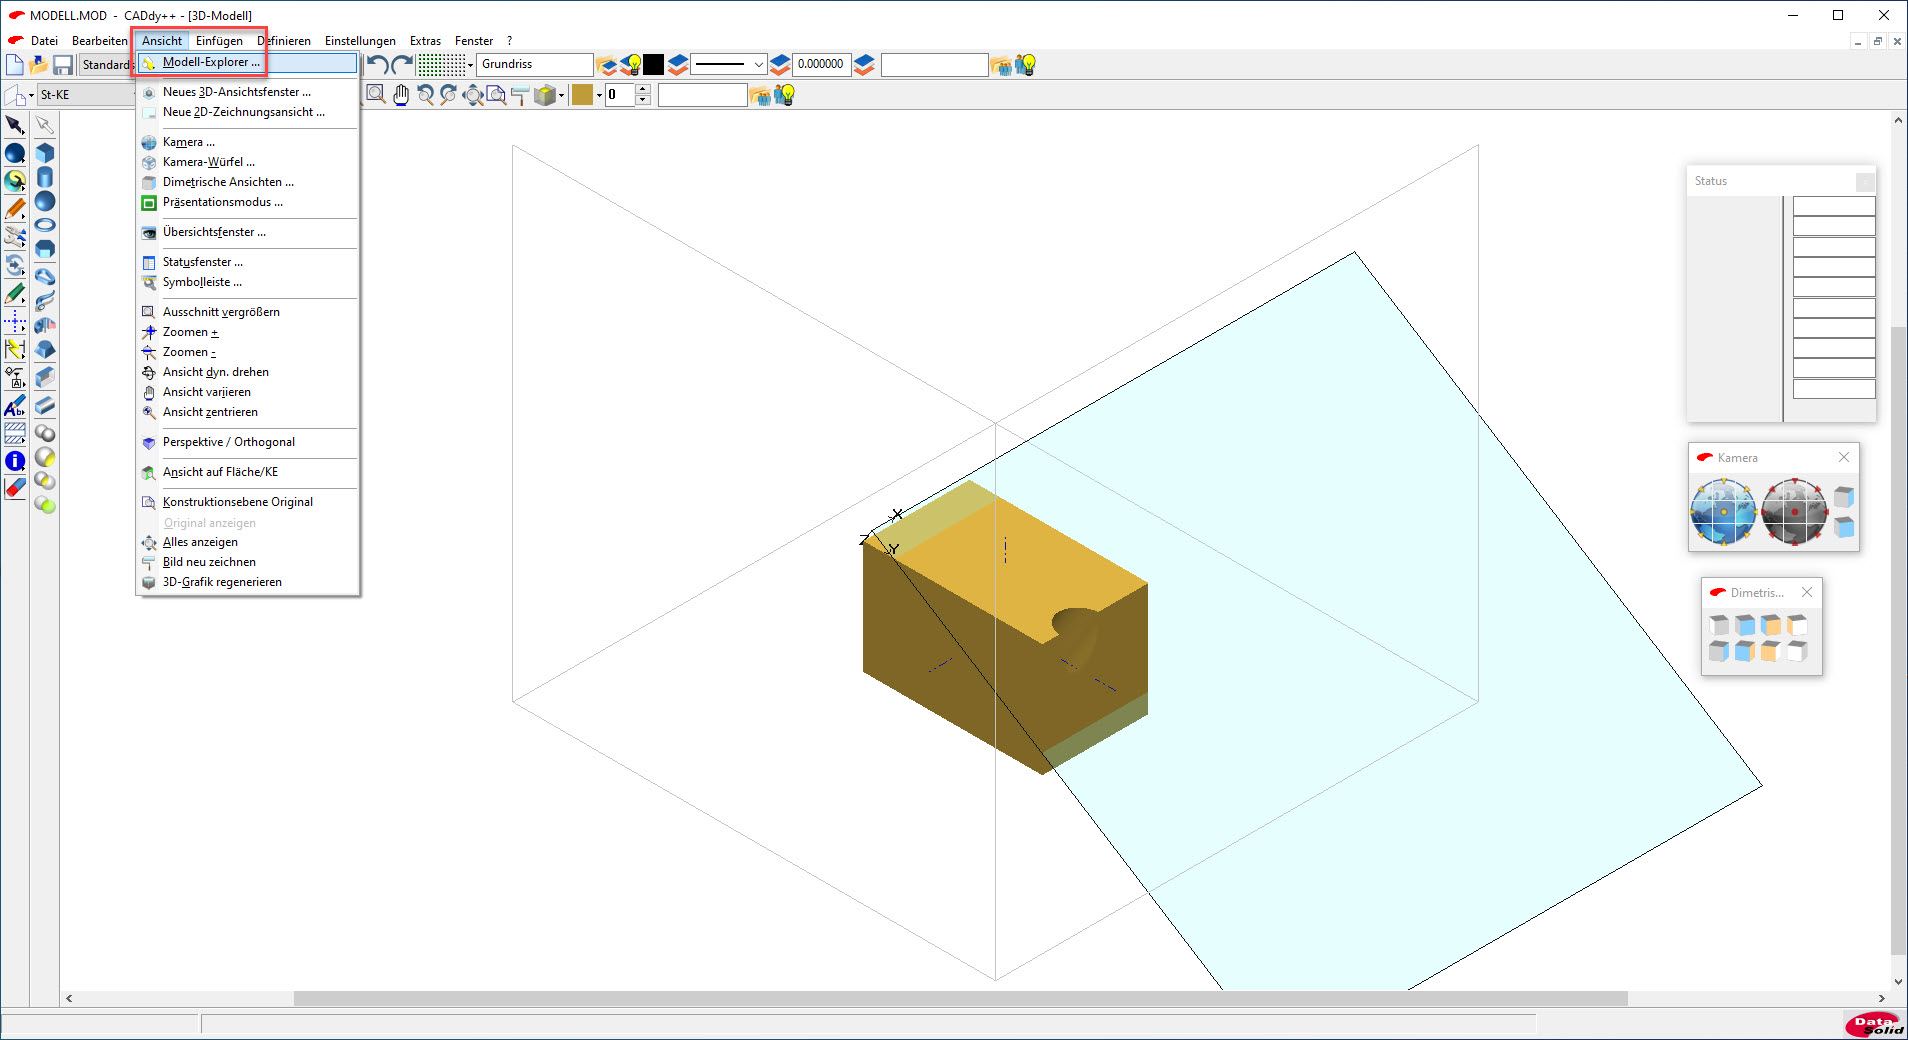Image resolution: width=1908 pixels, height=1040 pixels.
Task: Expand the 3D cube view dropdown arrow
Action: (x=561, y=95)
